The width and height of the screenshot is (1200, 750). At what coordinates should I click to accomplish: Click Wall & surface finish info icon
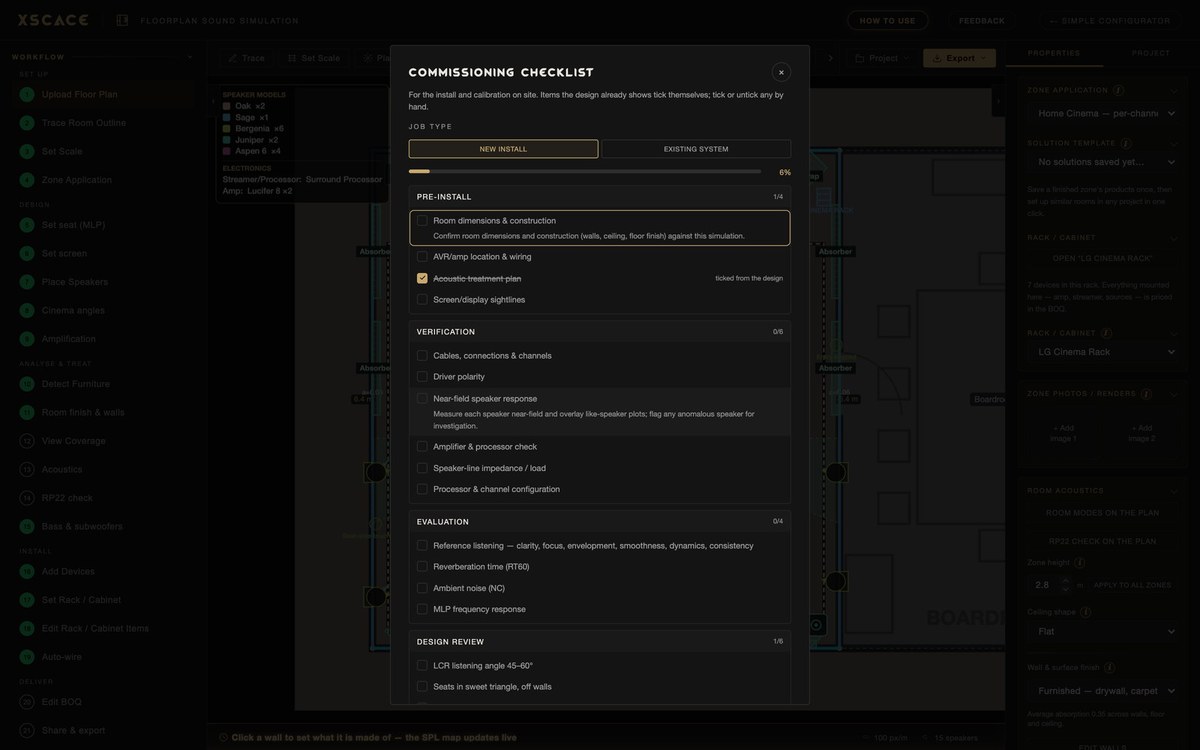pos(1110,667)
